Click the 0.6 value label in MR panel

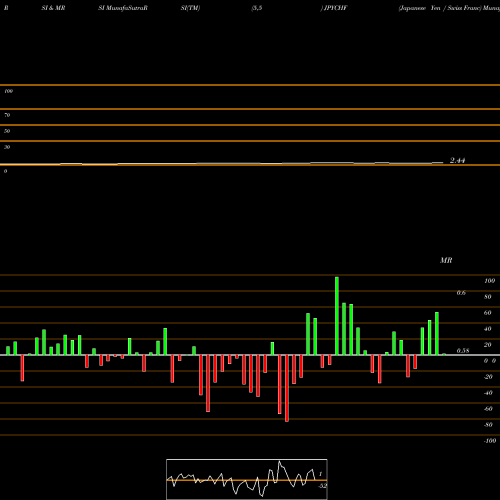click(461, 293)
